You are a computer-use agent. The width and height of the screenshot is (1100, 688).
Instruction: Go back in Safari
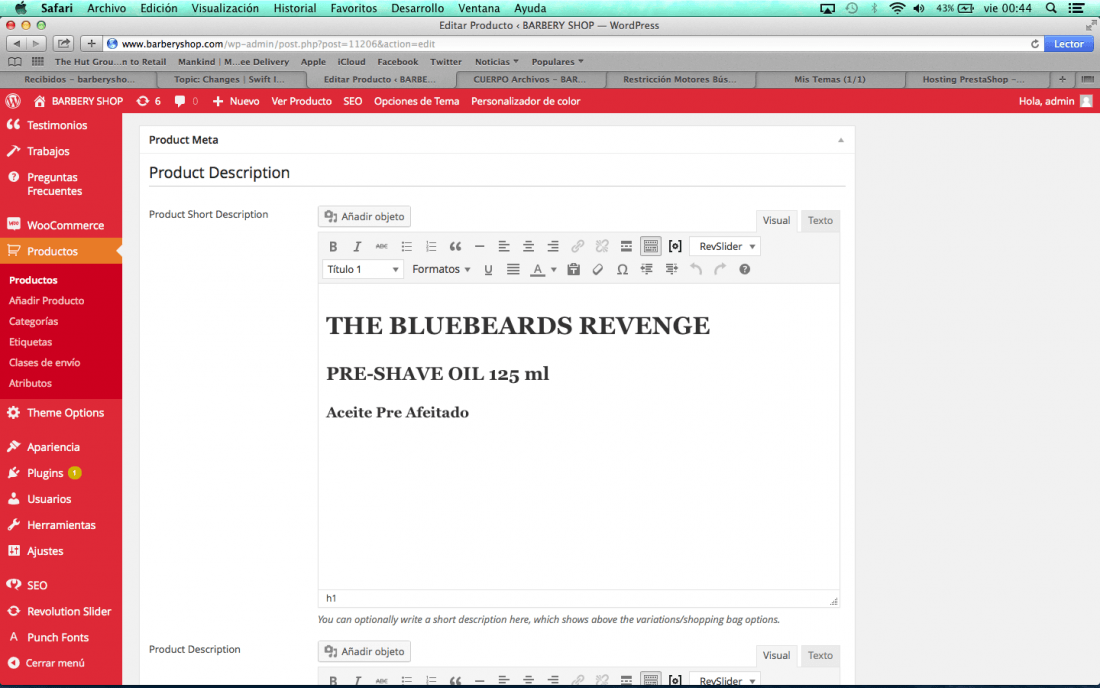(x=17, y=43)
